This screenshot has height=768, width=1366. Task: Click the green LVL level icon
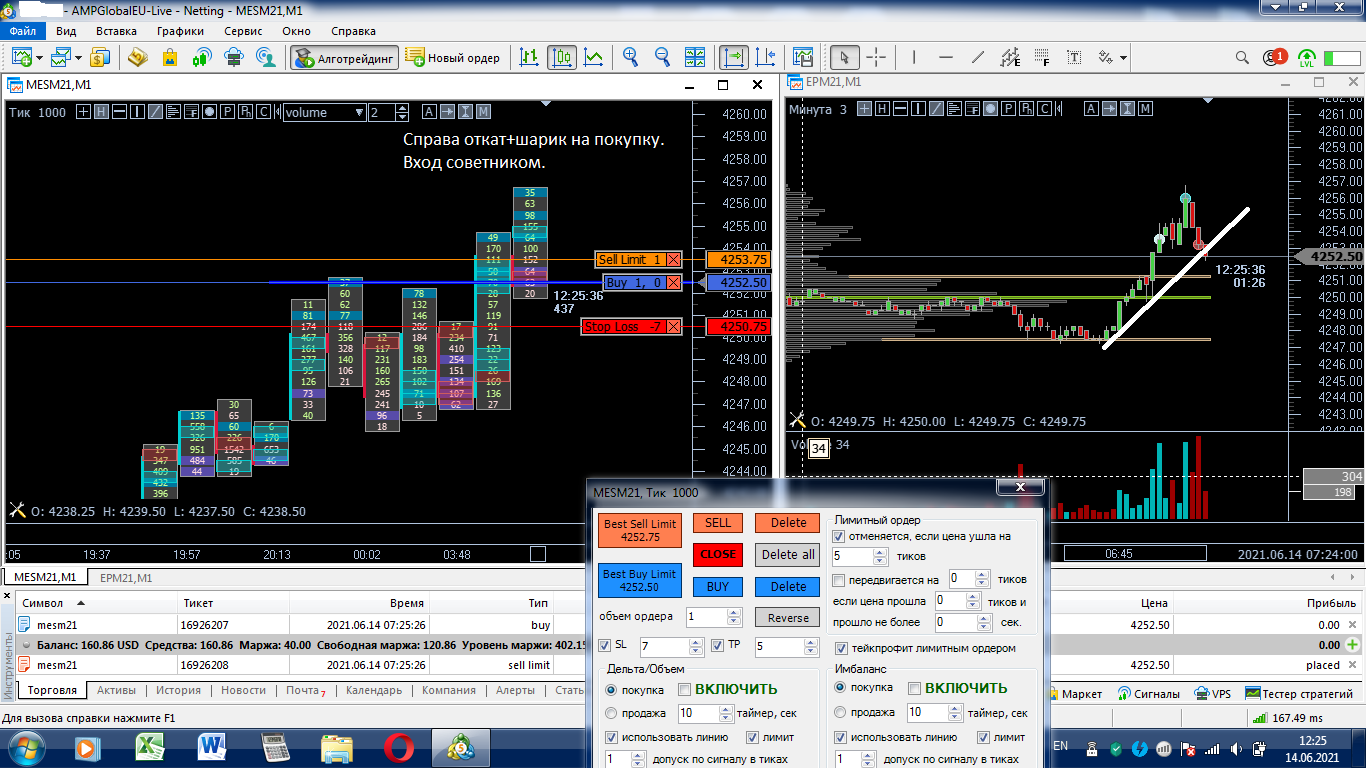pos(1306,58)
